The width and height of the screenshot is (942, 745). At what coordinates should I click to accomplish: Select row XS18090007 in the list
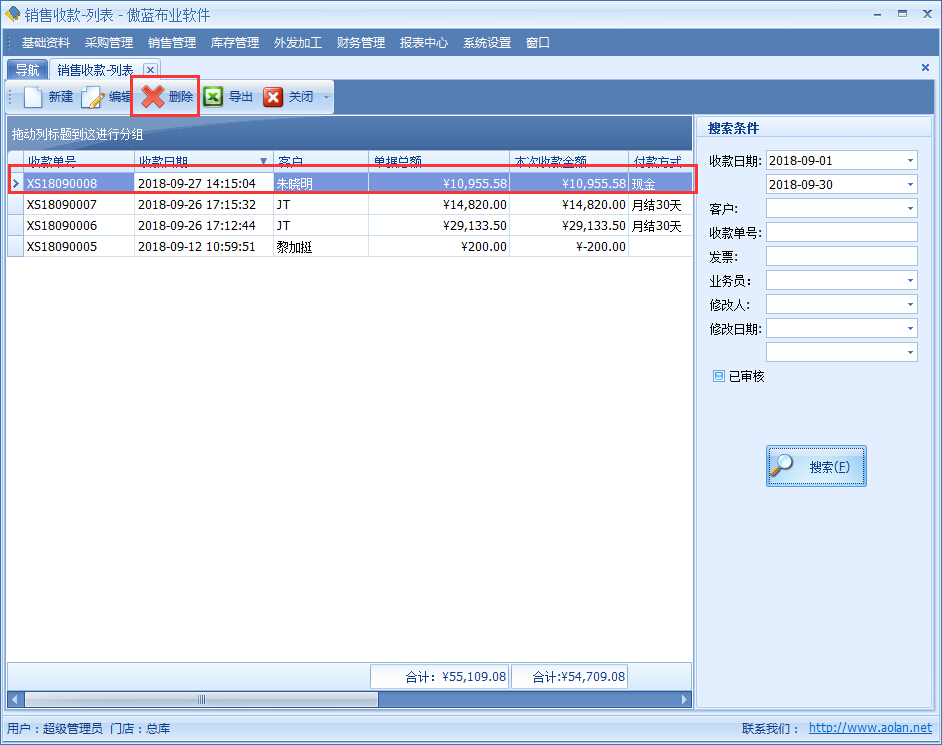pyautogui.click(x=62, y=204)
